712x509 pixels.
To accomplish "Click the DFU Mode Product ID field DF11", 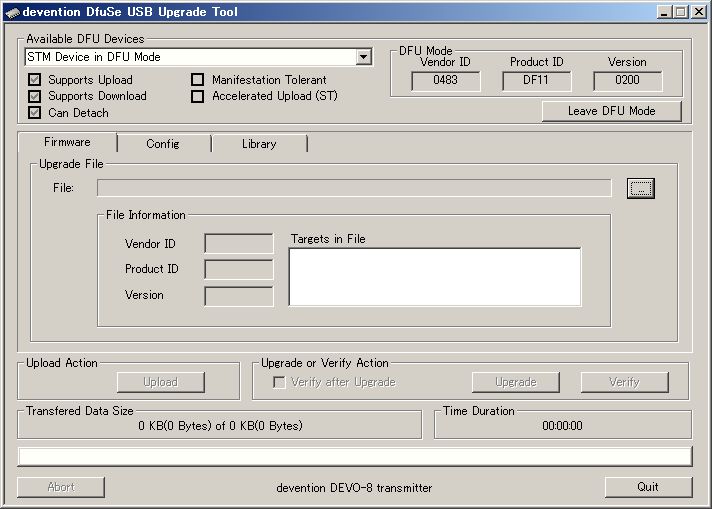I will pyautogui.click(x=536, y=81).
